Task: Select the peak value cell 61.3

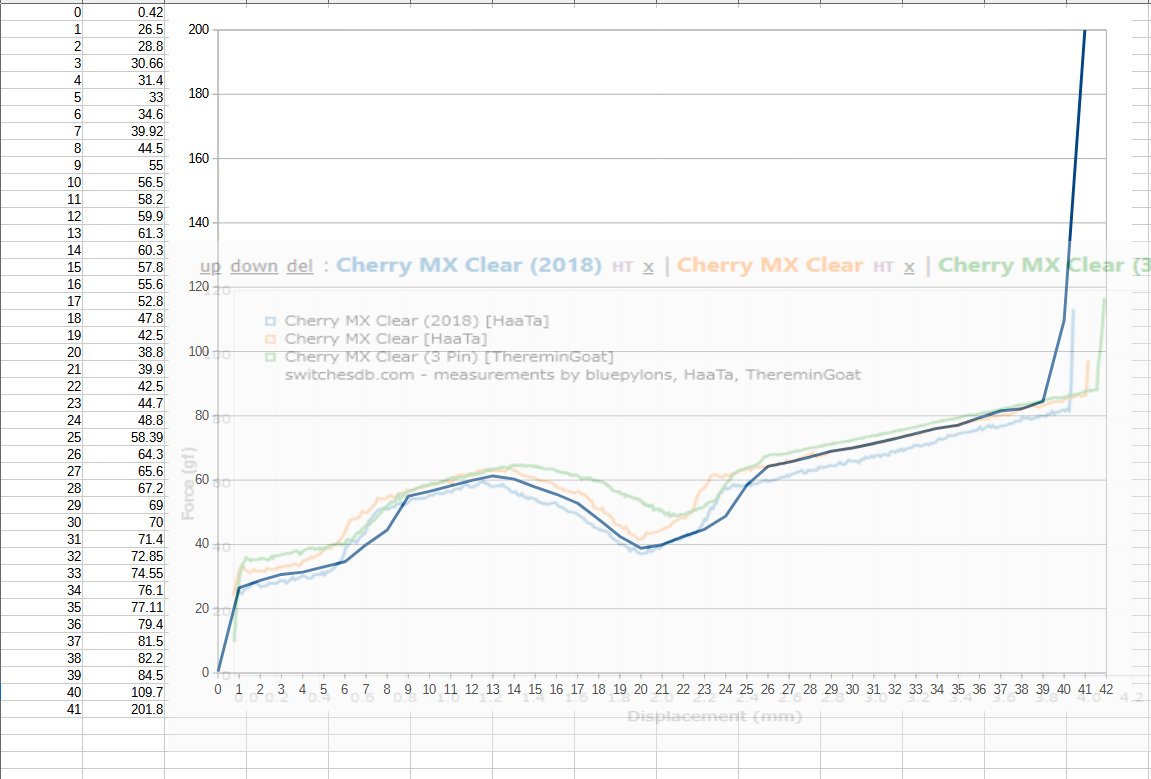Action: click(x=124, y=233)
